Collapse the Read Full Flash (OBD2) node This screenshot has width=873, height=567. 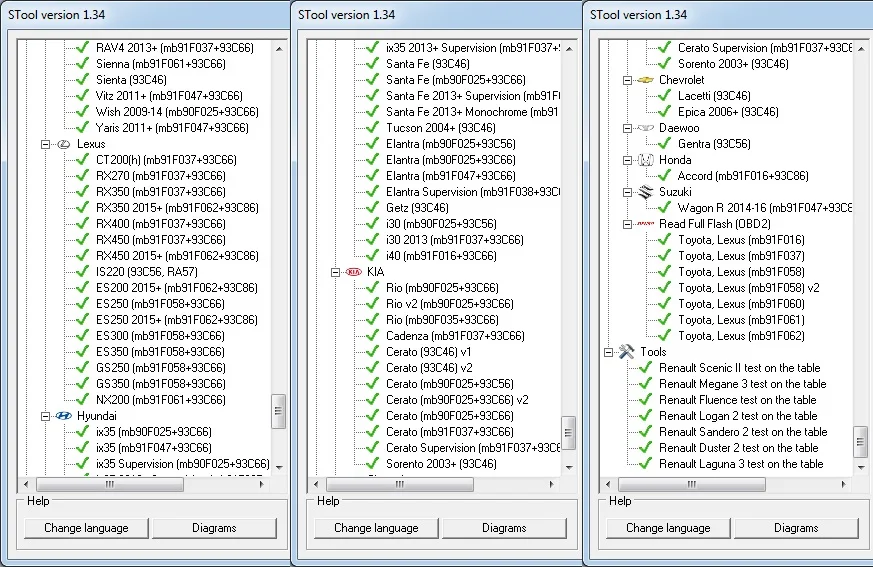tap(627, 224)
